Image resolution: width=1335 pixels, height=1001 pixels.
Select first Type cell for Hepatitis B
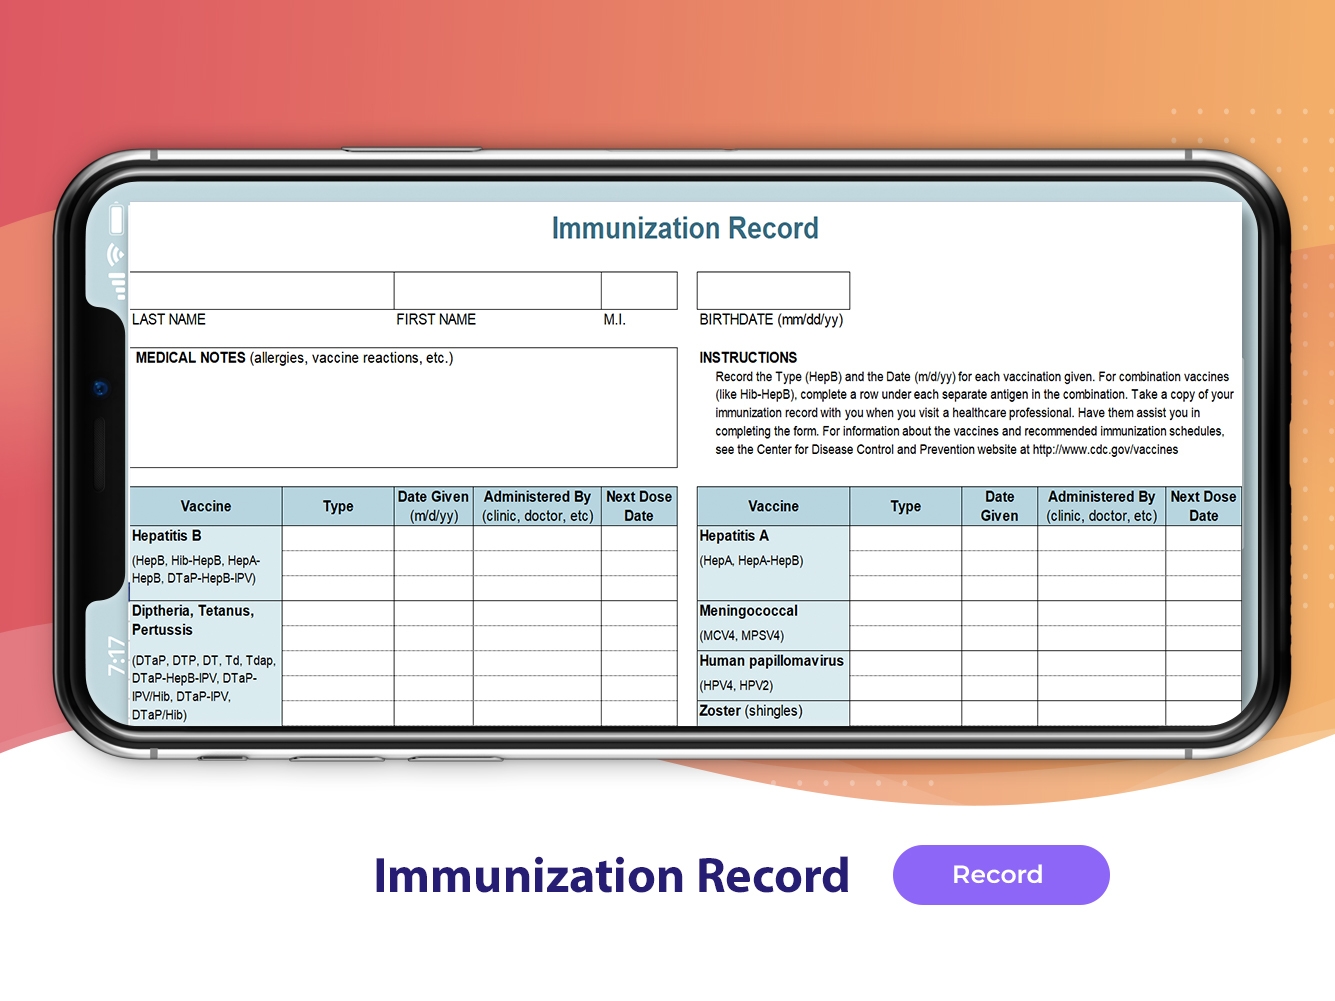[x=338, y=538]
